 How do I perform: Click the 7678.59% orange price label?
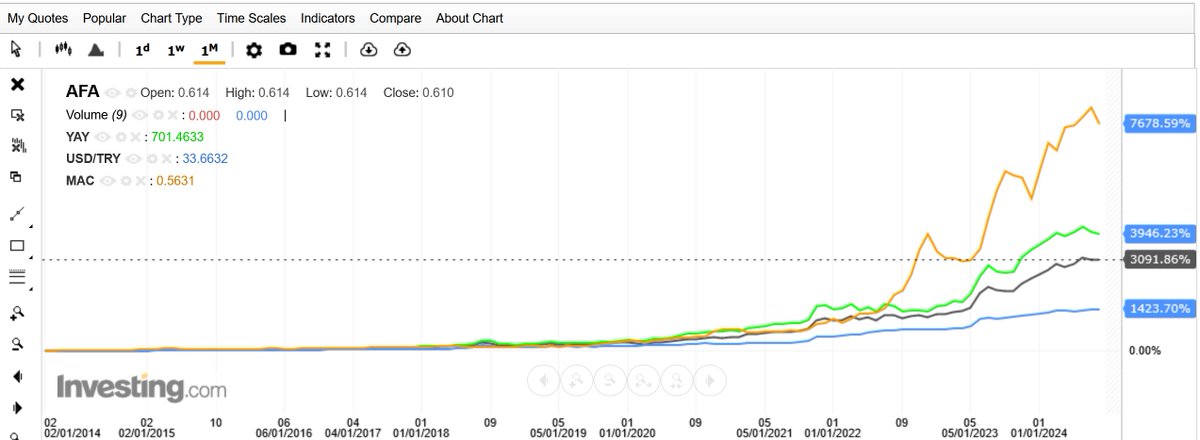coord(1158,124)
